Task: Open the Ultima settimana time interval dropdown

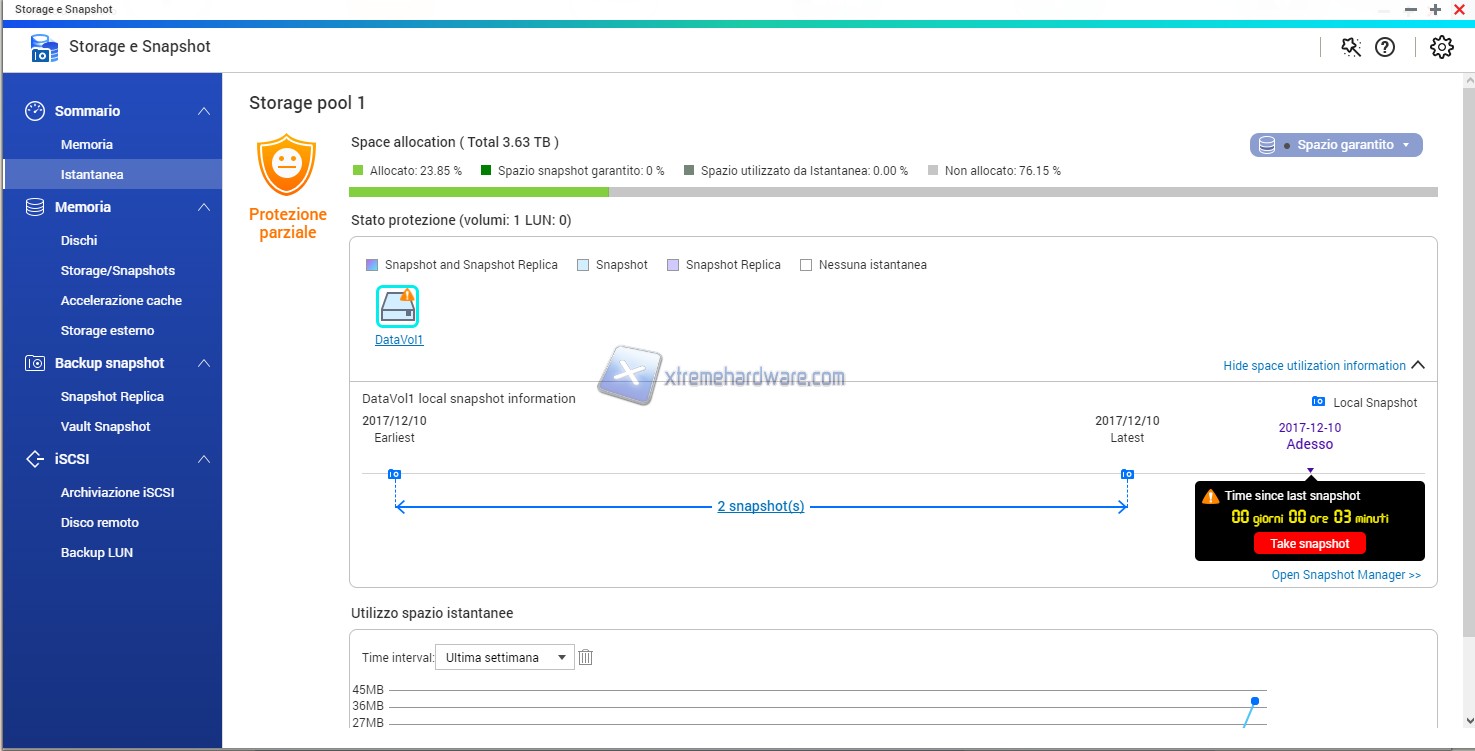Action: 505,657
